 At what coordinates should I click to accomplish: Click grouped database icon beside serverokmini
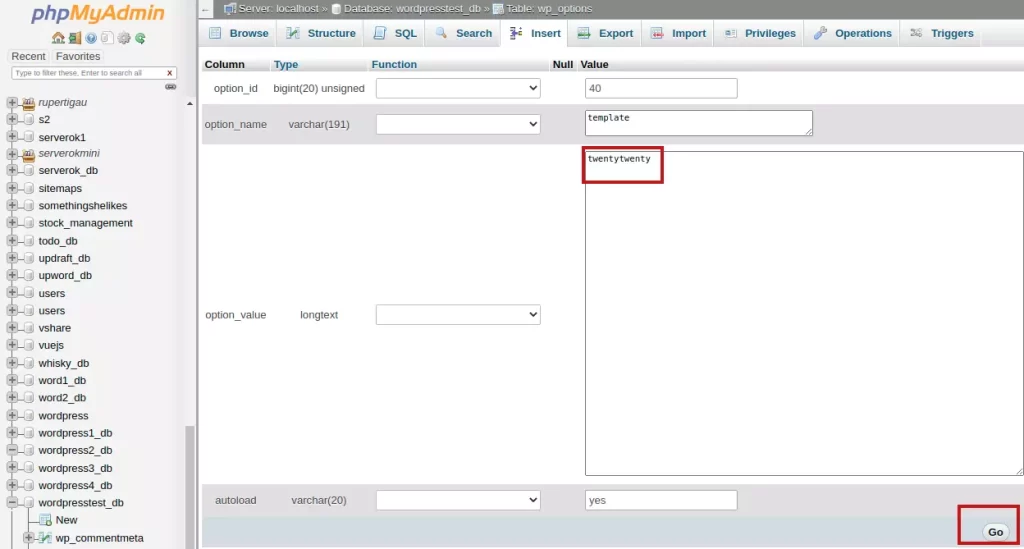point(28,154)
